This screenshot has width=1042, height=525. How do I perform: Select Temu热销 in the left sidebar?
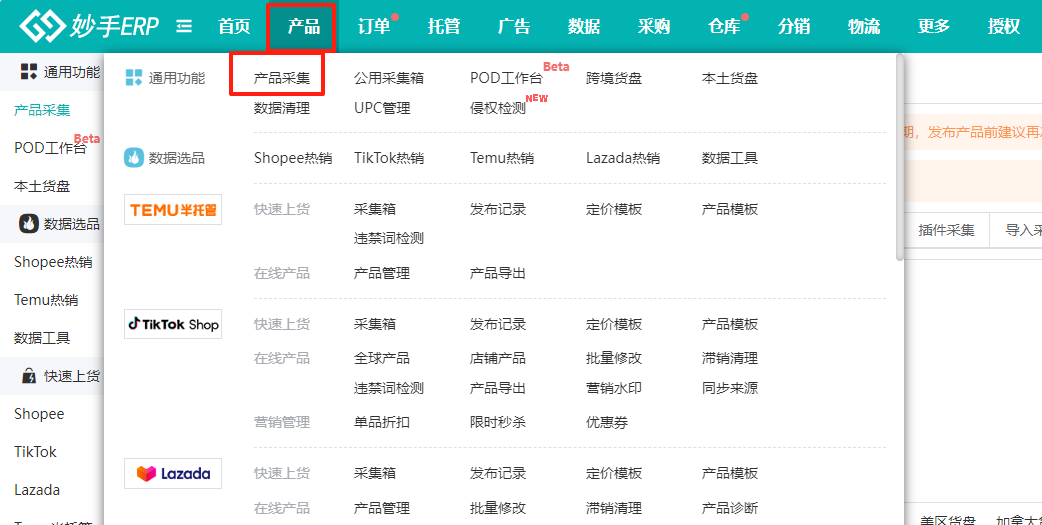click(46, 300)
